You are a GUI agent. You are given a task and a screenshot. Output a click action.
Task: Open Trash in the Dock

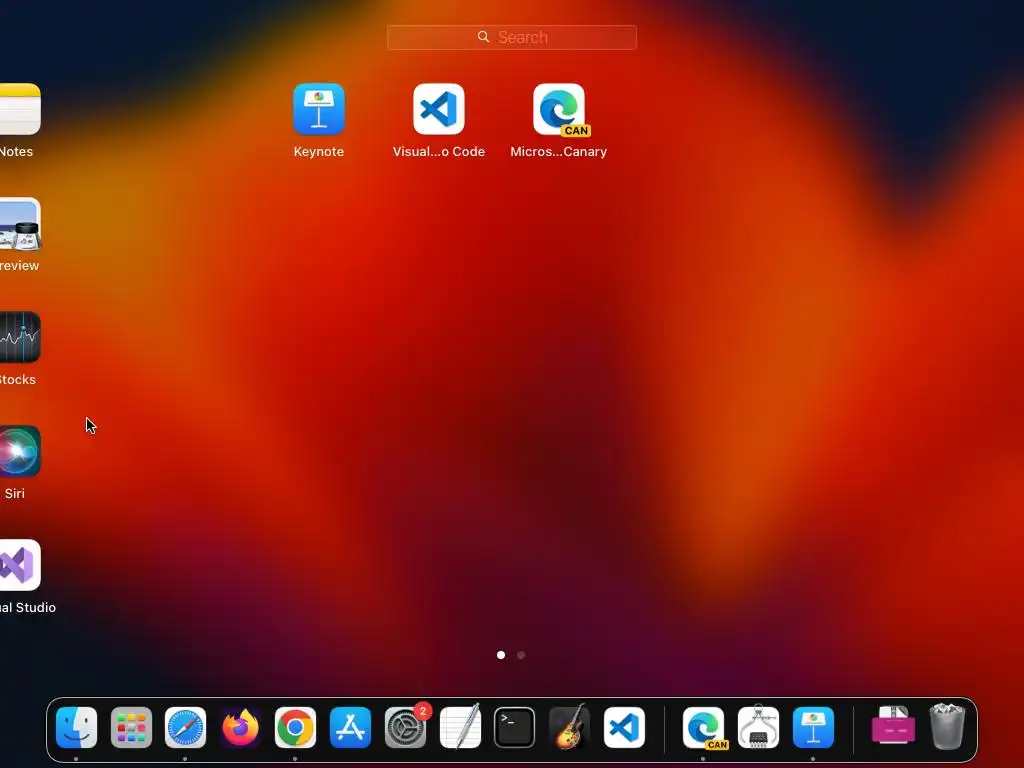(x=947, y=726)
